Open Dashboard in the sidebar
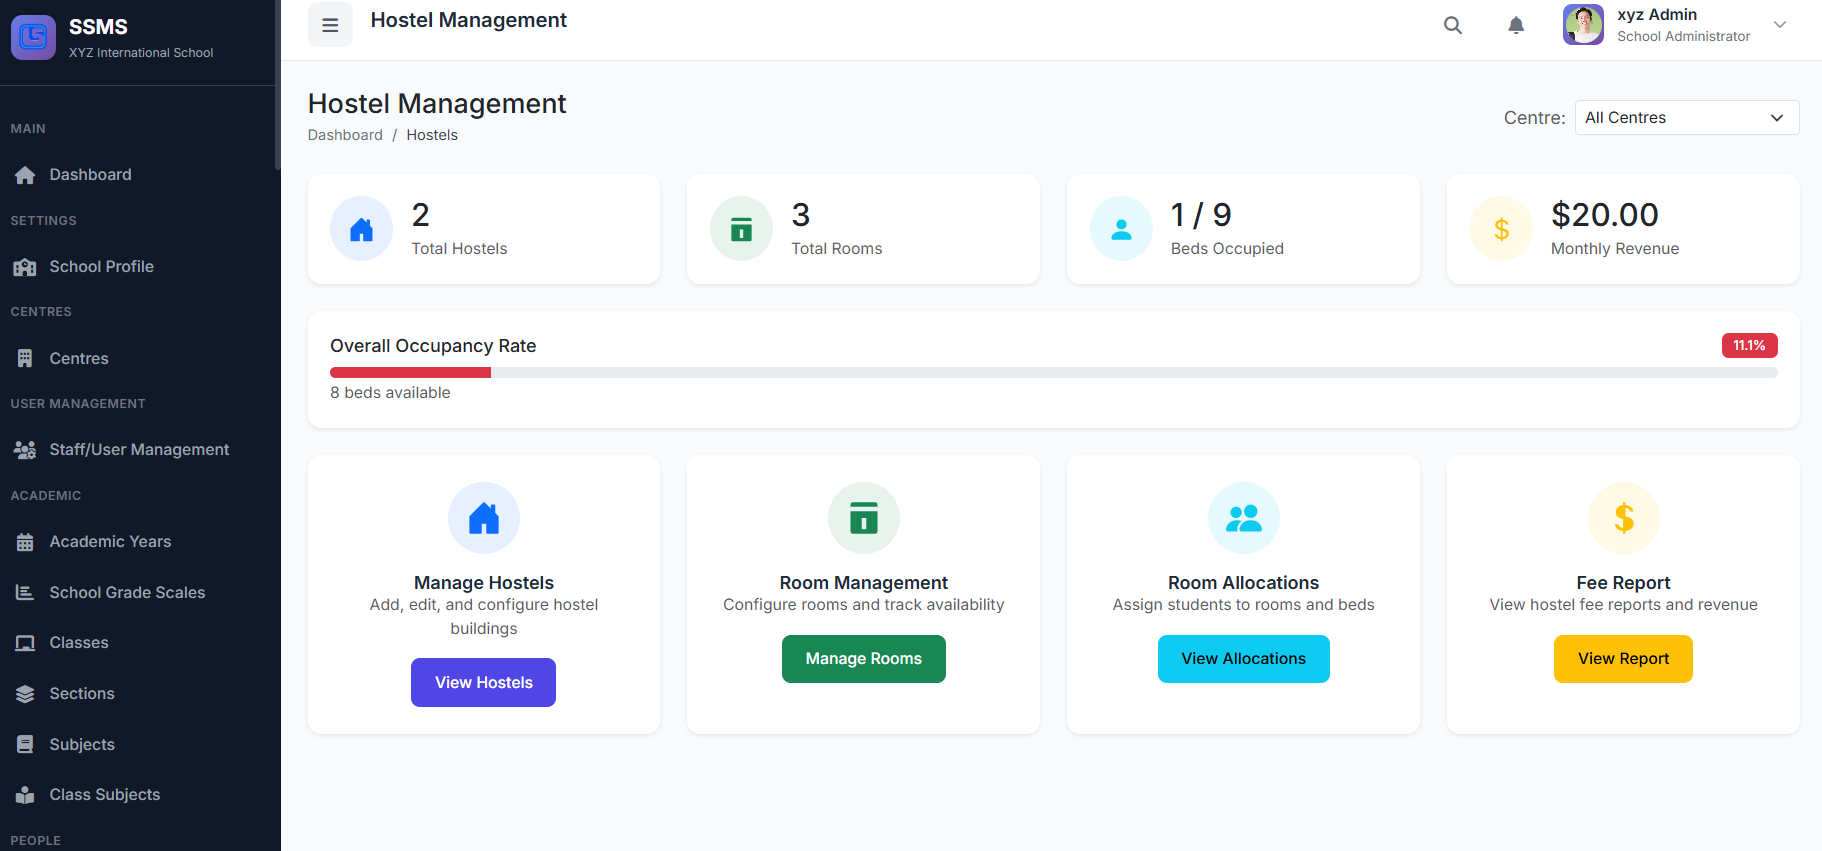Viewport: 1822px width, 851px height. coord(90,175)
